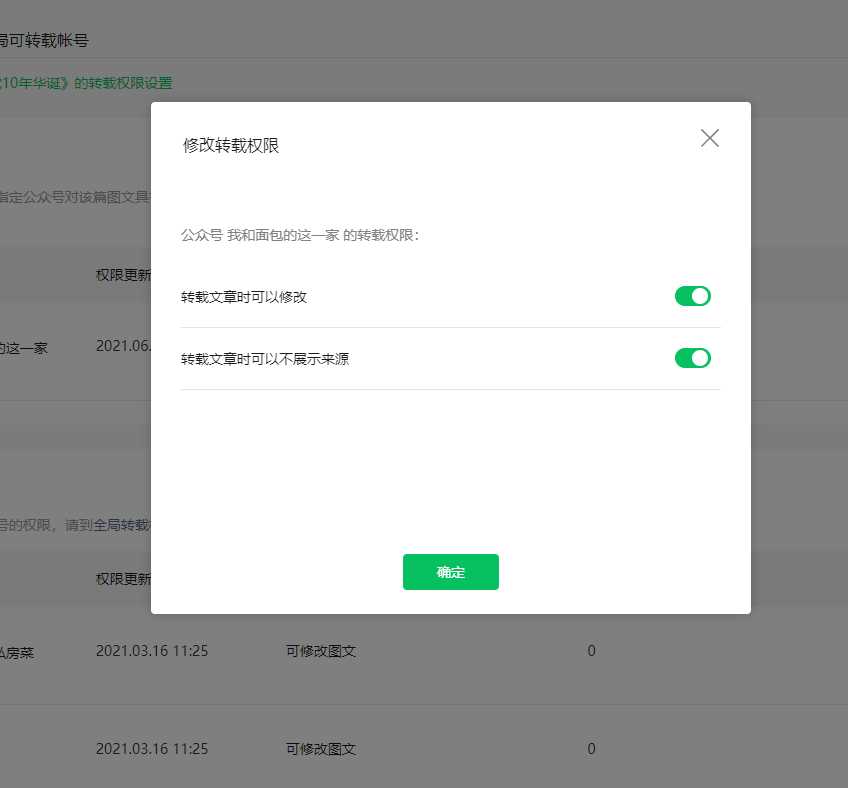Image resolution: width=848 pixels, height=788 pixels.
Task: Select 修改转载权限 dialog title text
Action: 231,145
